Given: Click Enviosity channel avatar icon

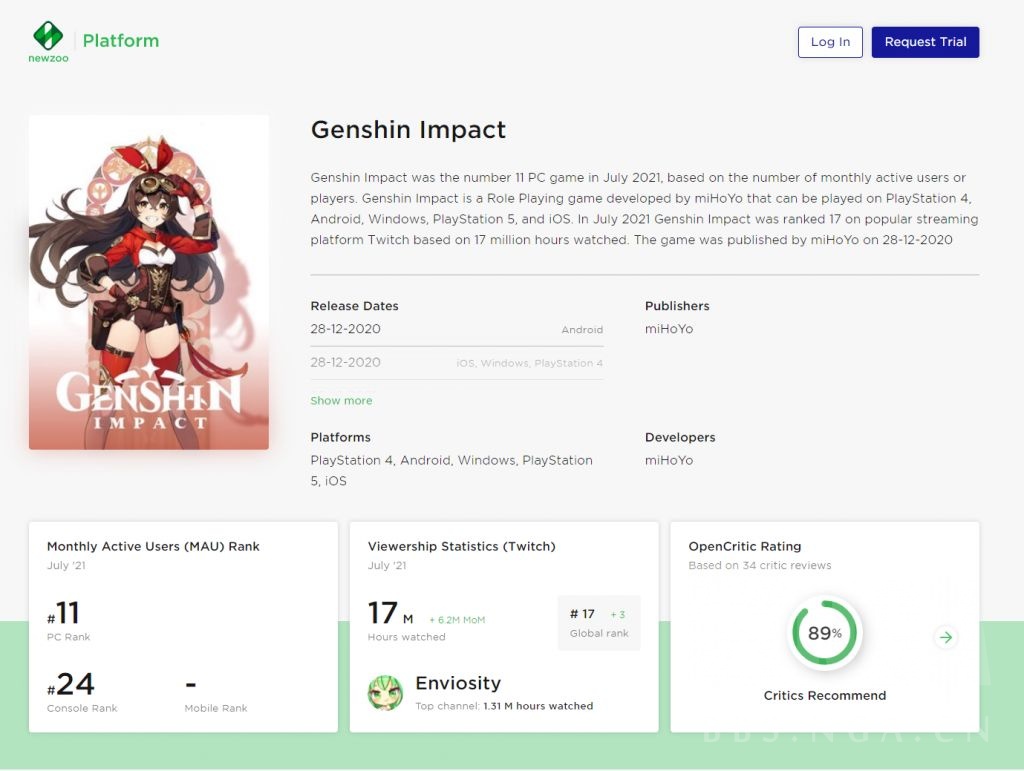Looking at the screenshot, I should (386, 693).
